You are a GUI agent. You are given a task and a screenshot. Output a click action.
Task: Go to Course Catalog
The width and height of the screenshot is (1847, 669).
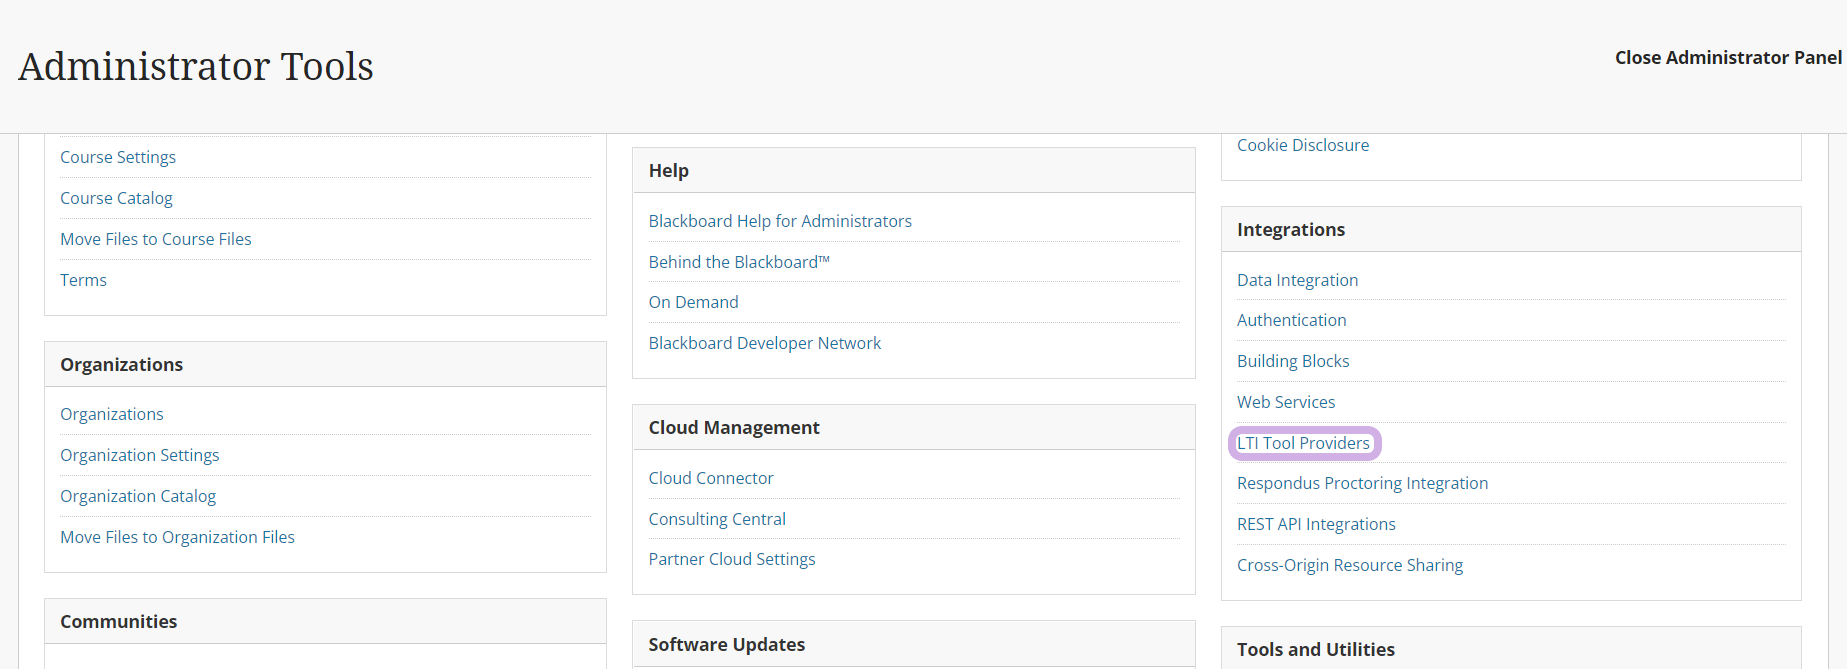click(x=116, y=198)
